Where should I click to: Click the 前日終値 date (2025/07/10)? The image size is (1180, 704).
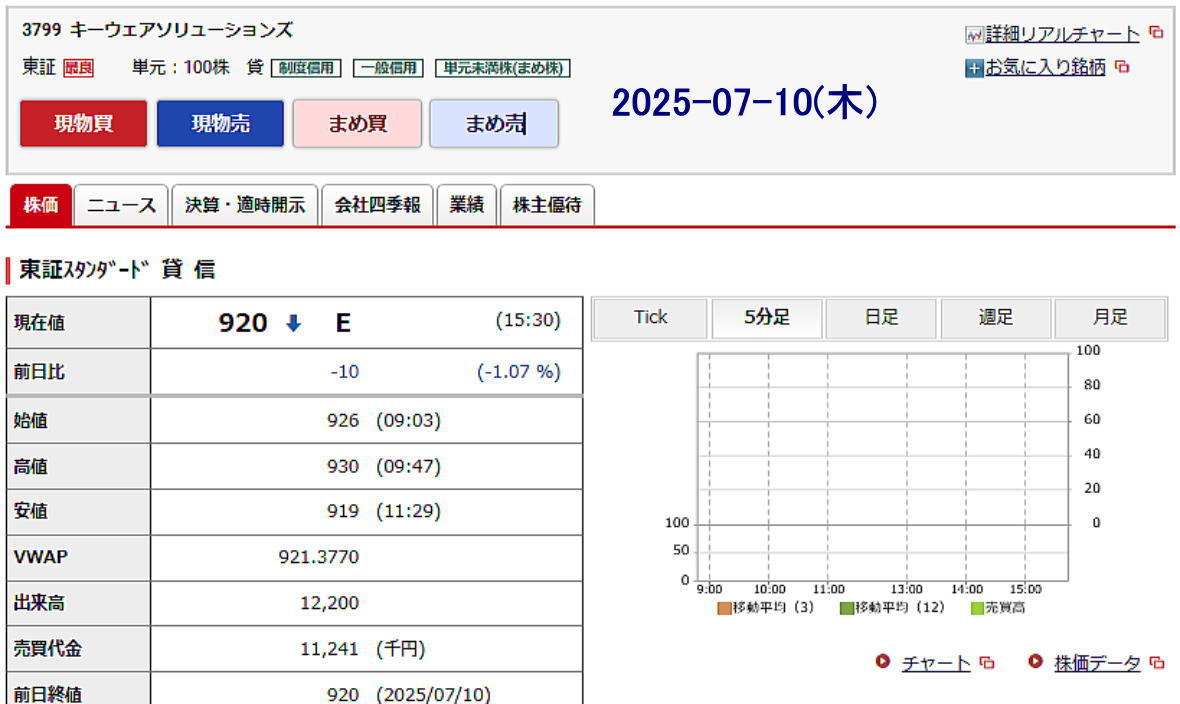click(x=433, y=694)
